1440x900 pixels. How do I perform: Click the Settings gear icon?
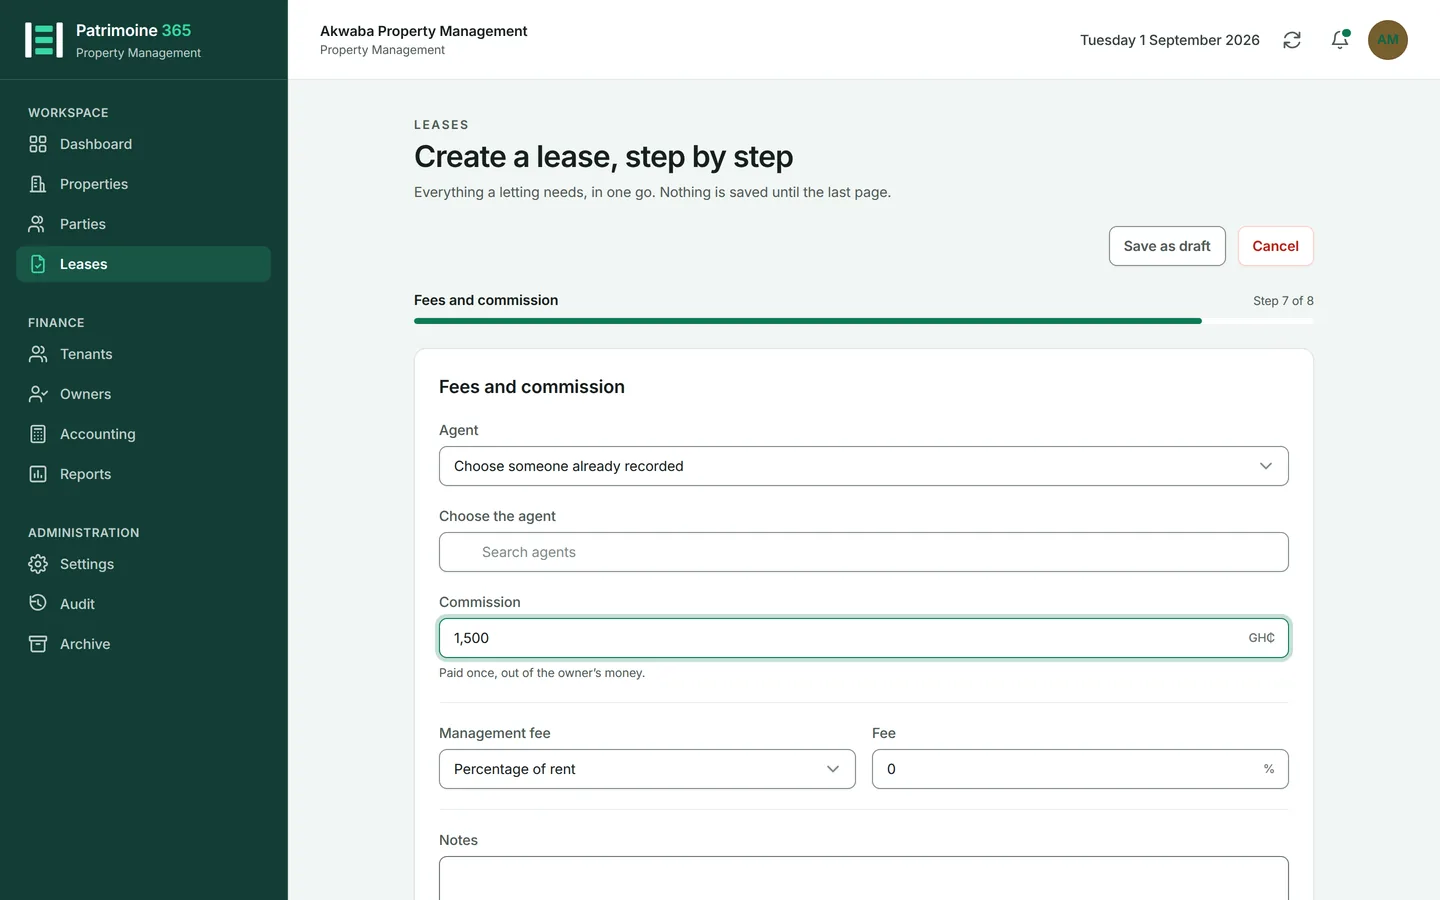pyautogui.click(x=38, y=564)
